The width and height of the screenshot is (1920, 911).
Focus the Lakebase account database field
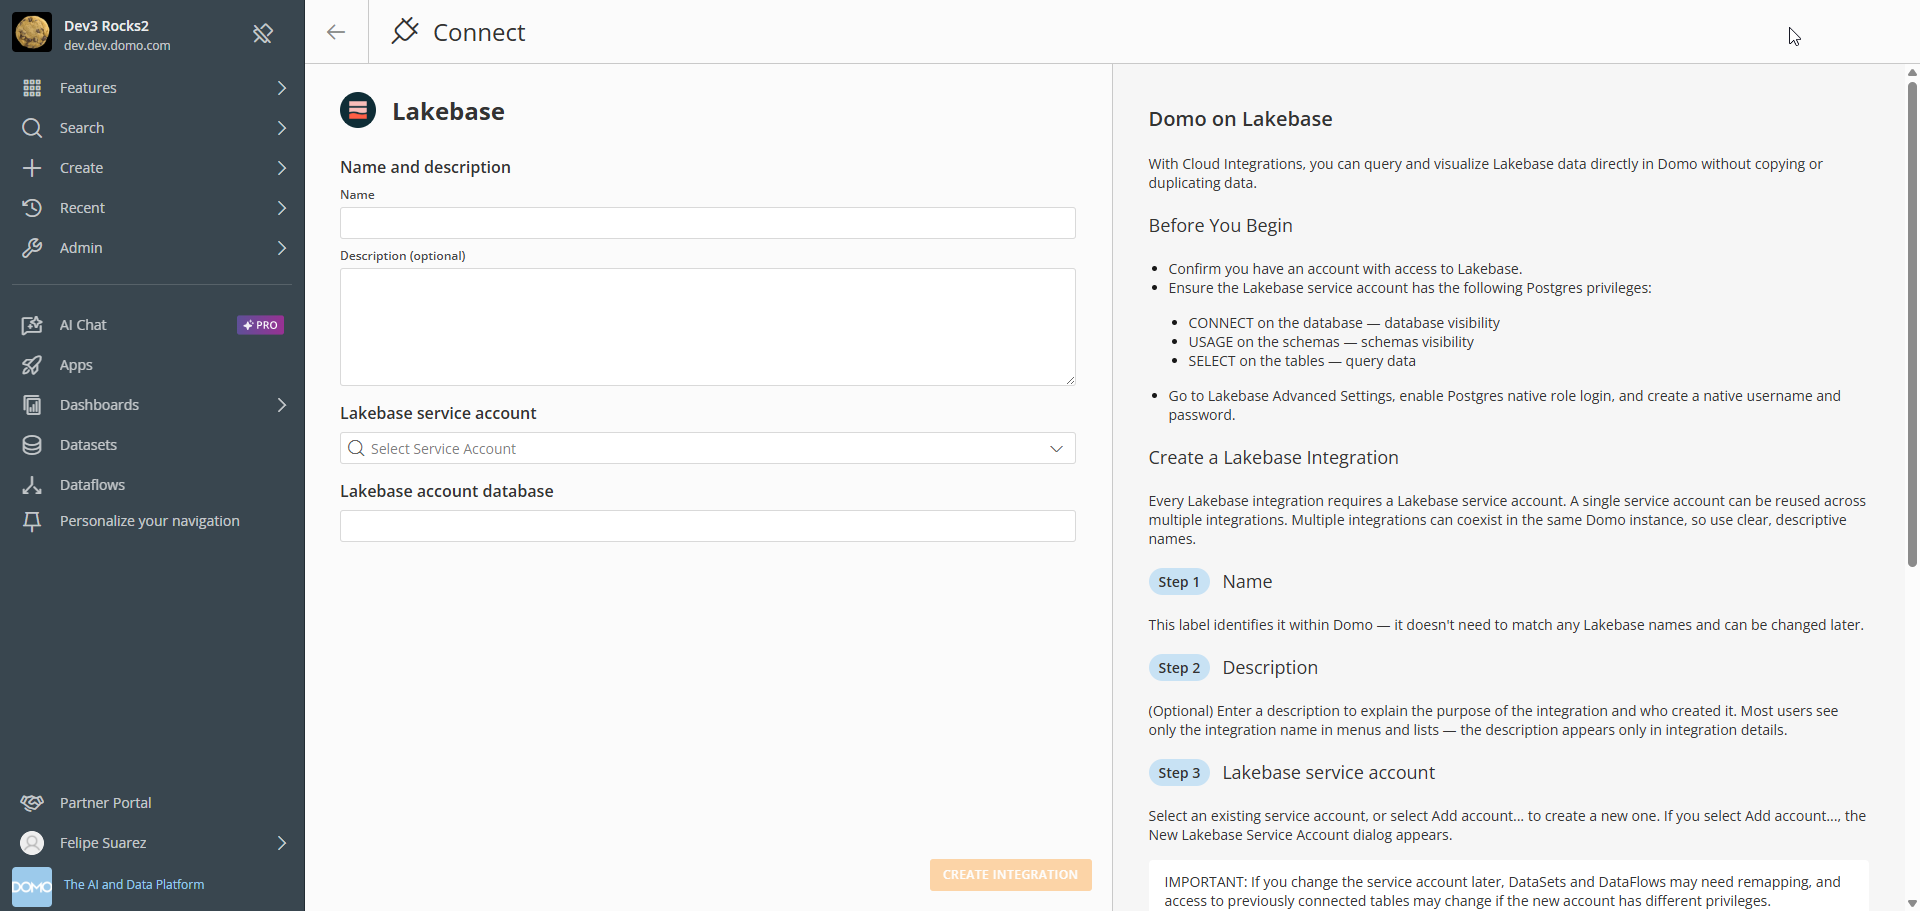click(708, 526)
